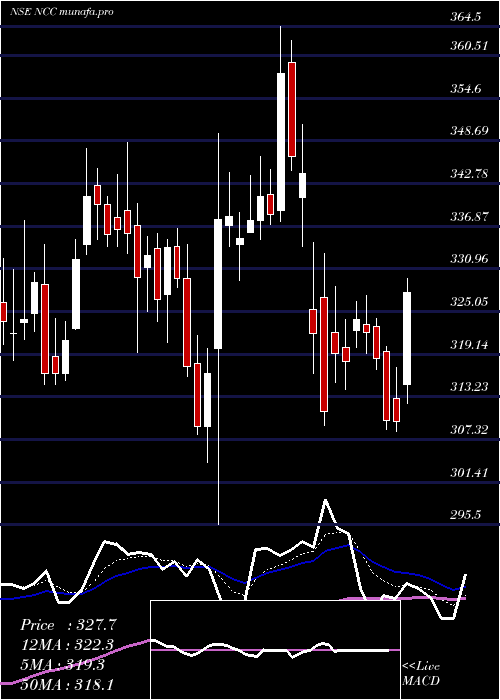Select the 342.78 price axis label
This screenshot has width=500, height=700.
click(x=468, y=174)
